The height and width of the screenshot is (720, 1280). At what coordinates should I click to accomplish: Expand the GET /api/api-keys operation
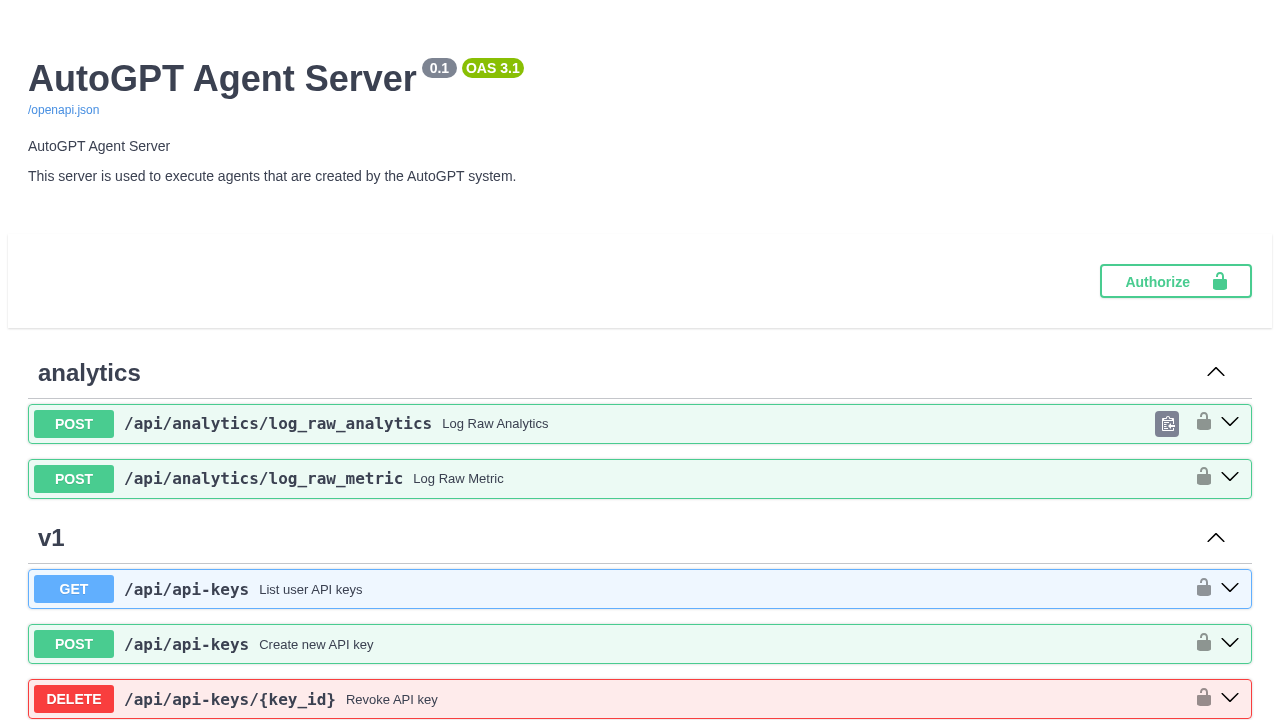1231,588
